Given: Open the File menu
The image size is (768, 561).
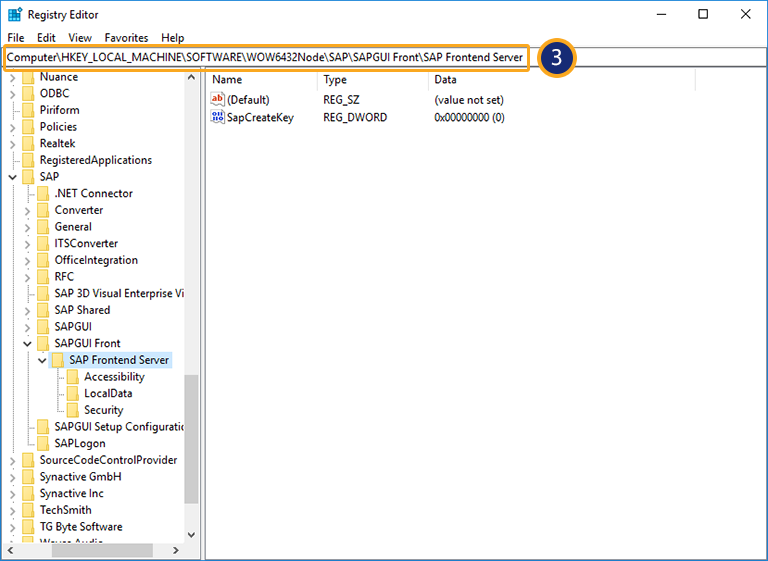Looking at the screenshot, I should point(16,37).
